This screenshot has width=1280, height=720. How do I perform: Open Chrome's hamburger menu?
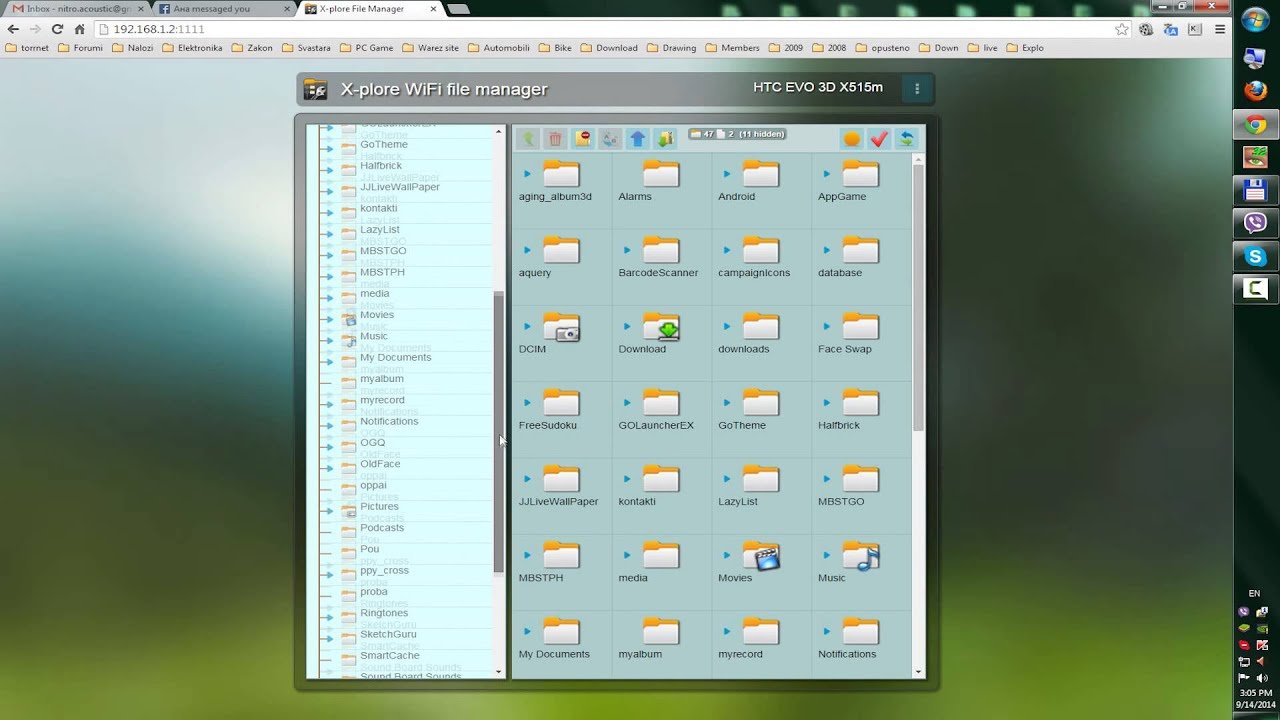pos(1220,29)
